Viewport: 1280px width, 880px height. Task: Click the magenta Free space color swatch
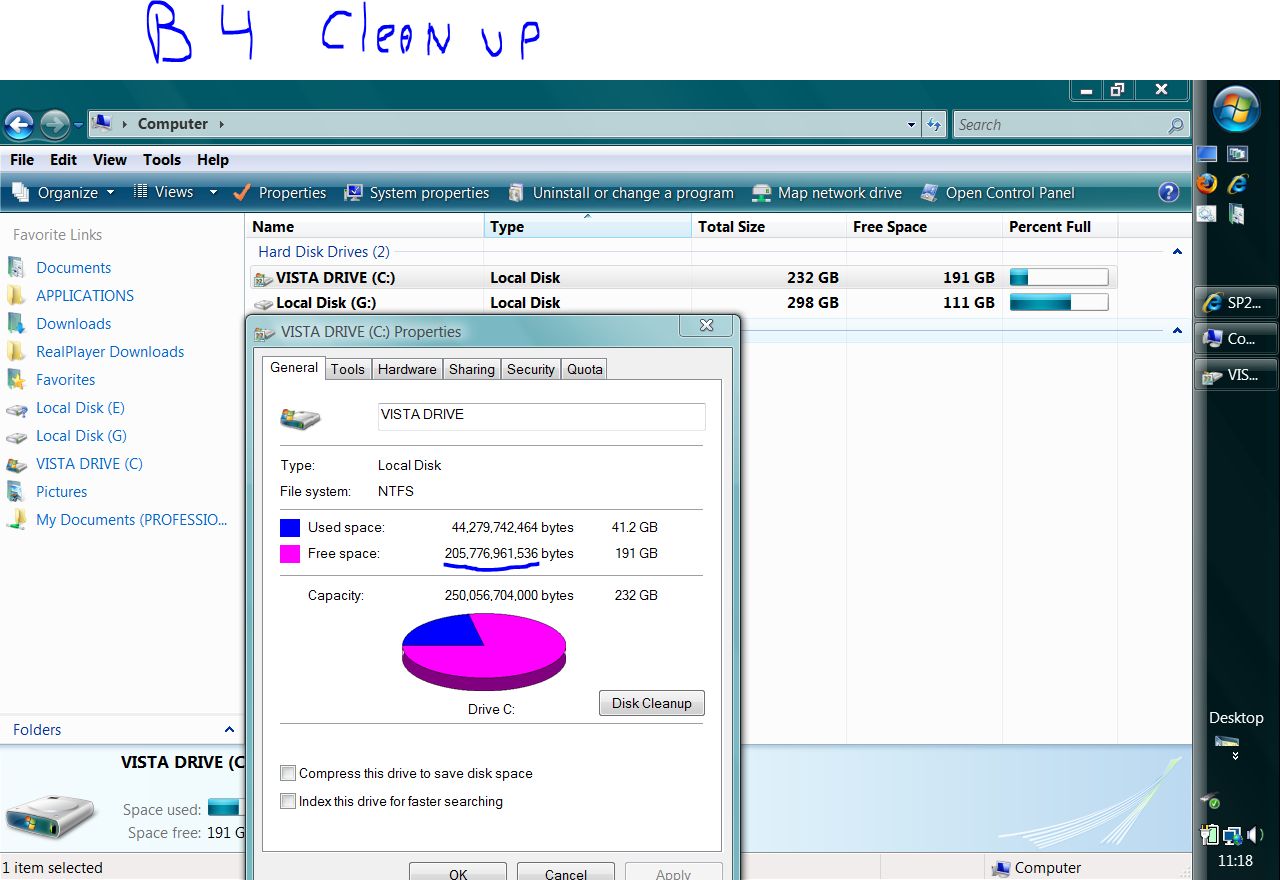pyautogui.click(x=290, y=554)
